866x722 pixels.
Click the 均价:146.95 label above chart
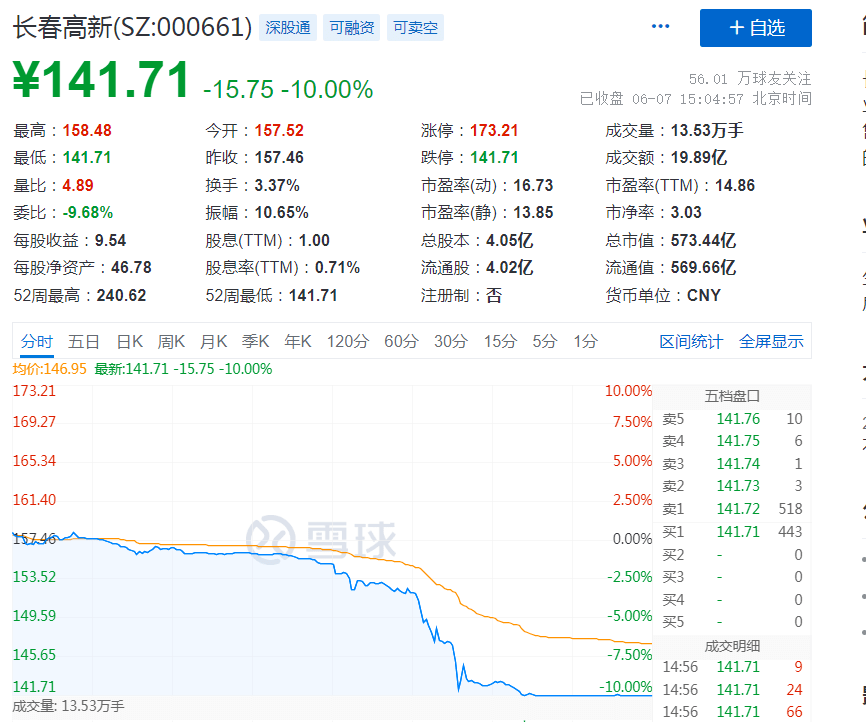pos(50,369)
